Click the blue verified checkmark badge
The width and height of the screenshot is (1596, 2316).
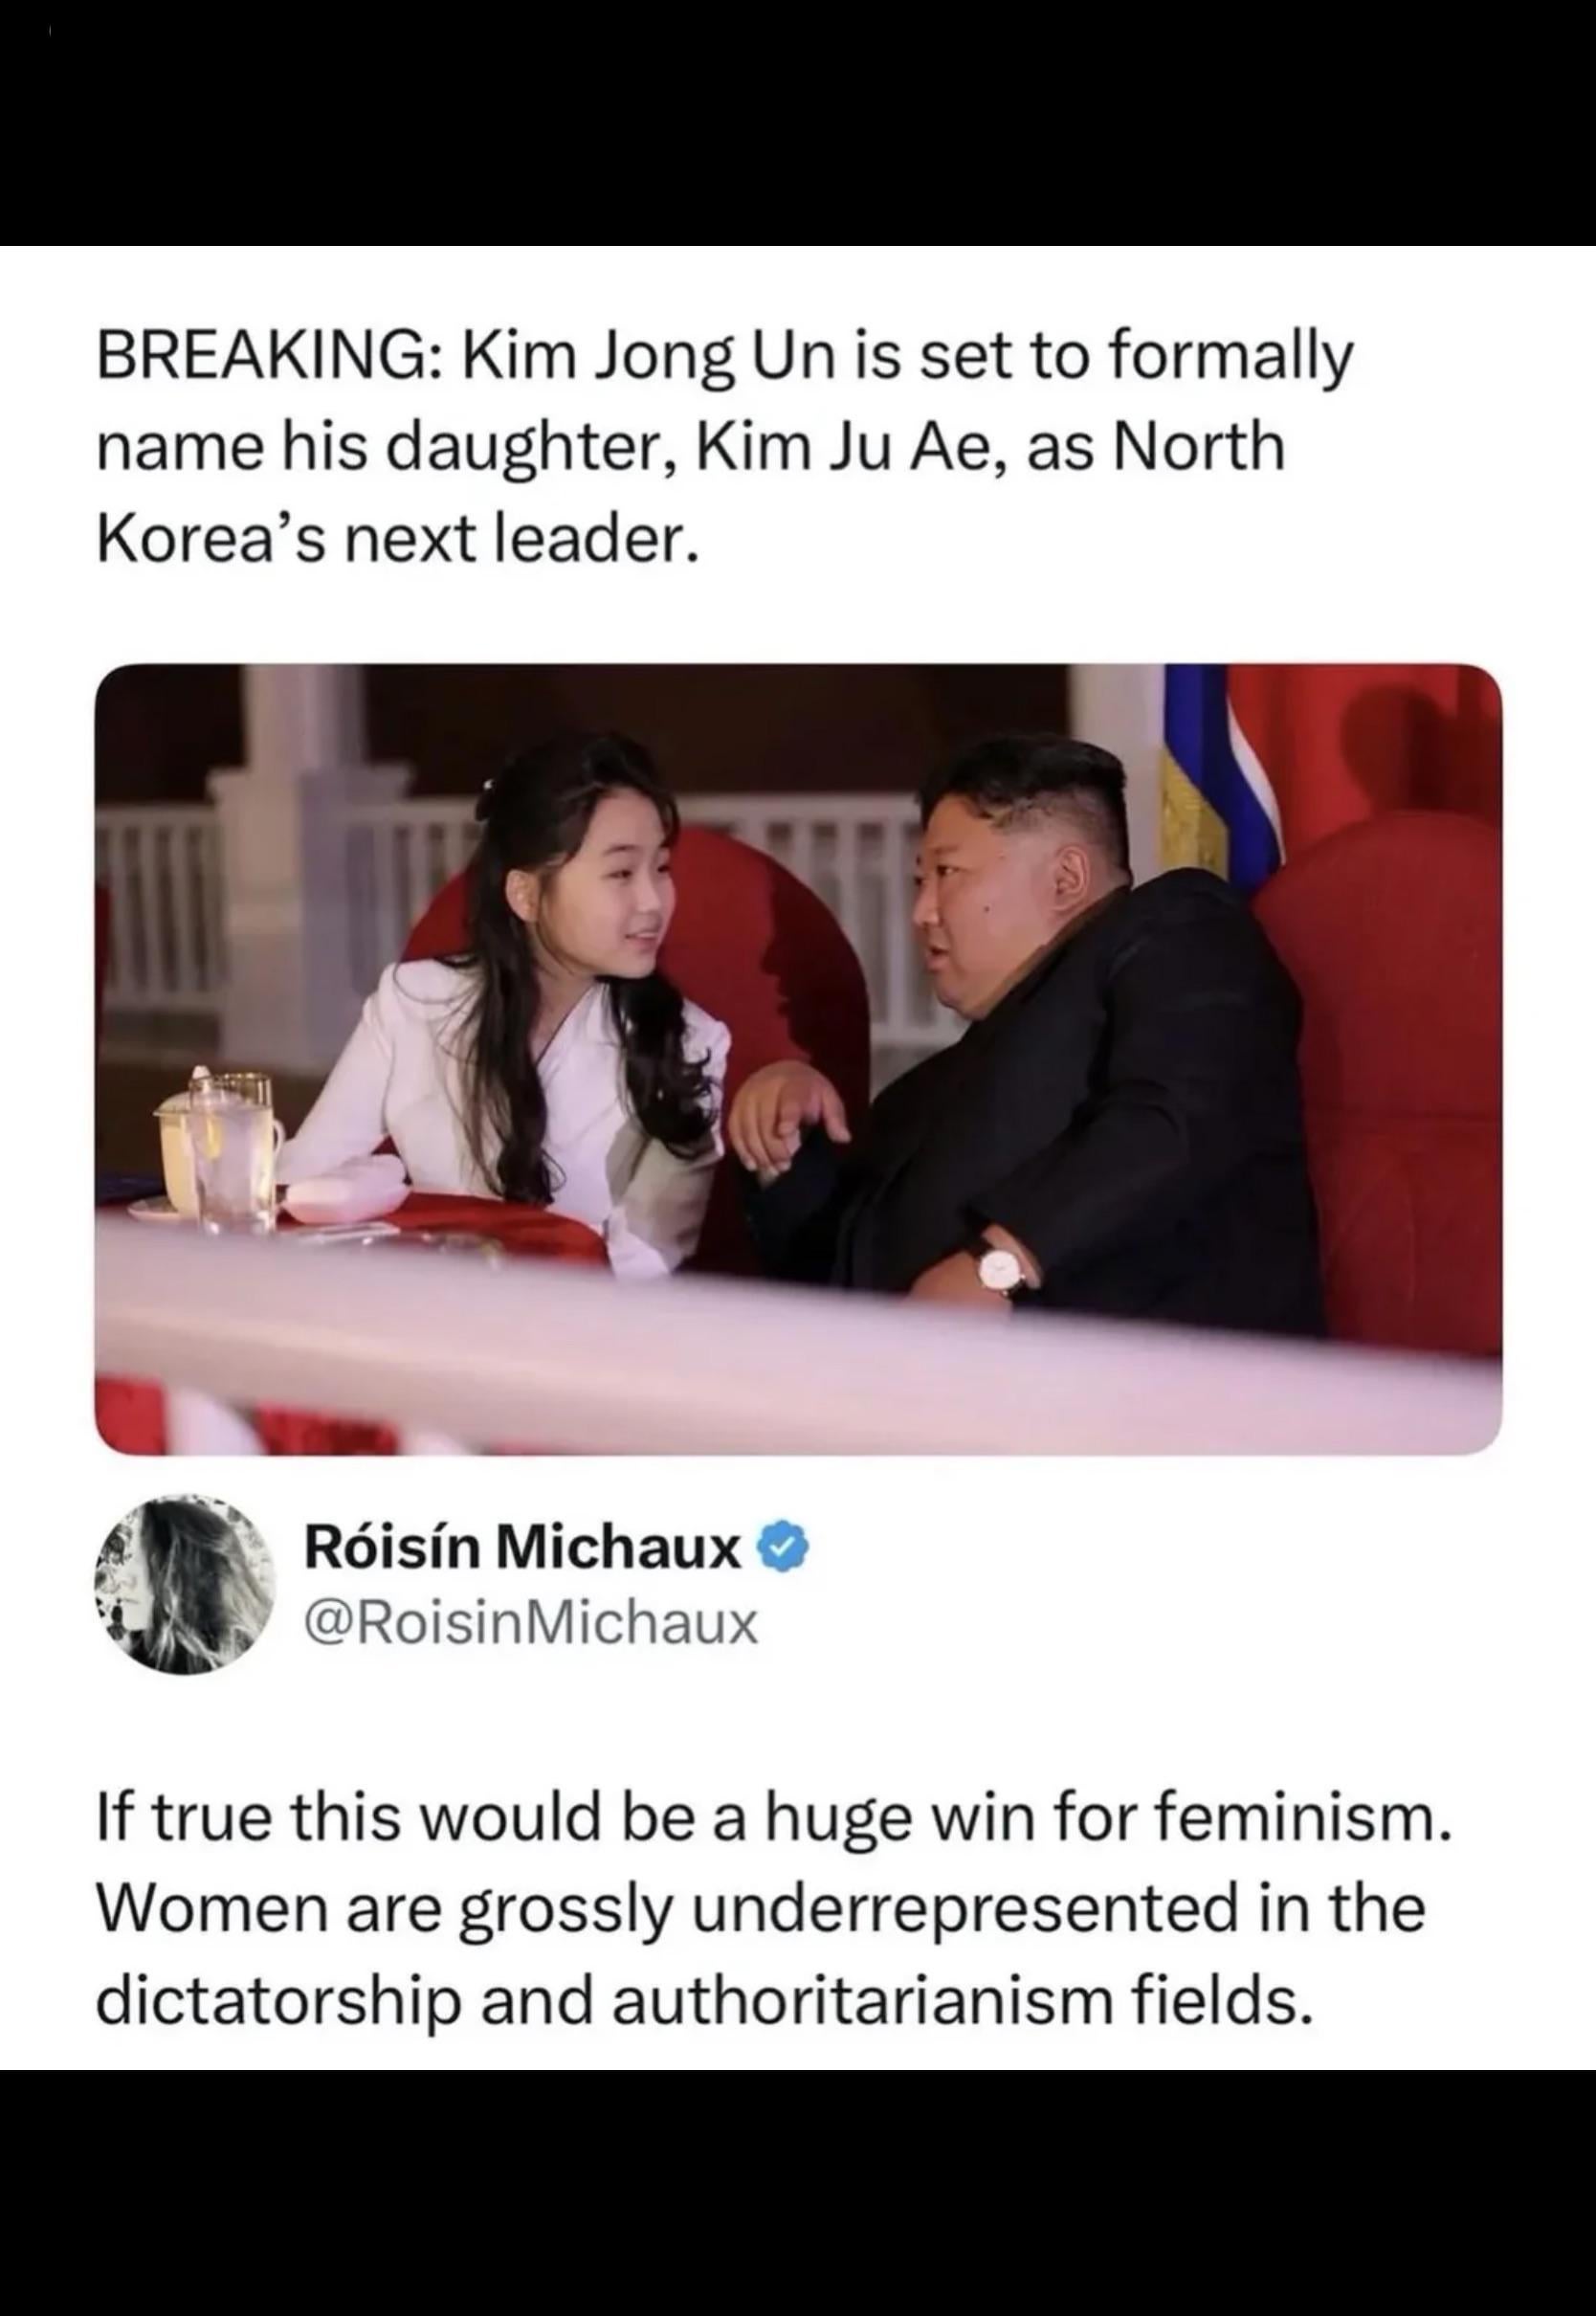coord(787,1550)
